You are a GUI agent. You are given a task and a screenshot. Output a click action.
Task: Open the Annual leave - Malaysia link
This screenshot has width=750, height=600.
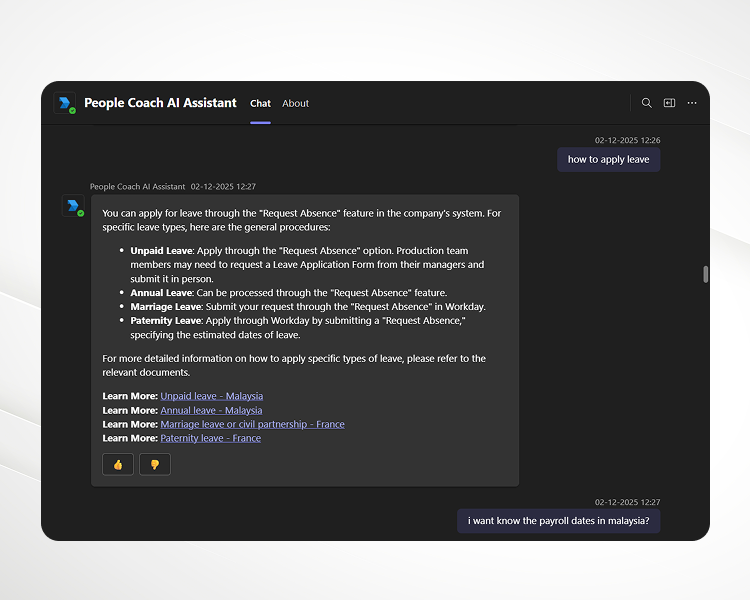(211, 410)
